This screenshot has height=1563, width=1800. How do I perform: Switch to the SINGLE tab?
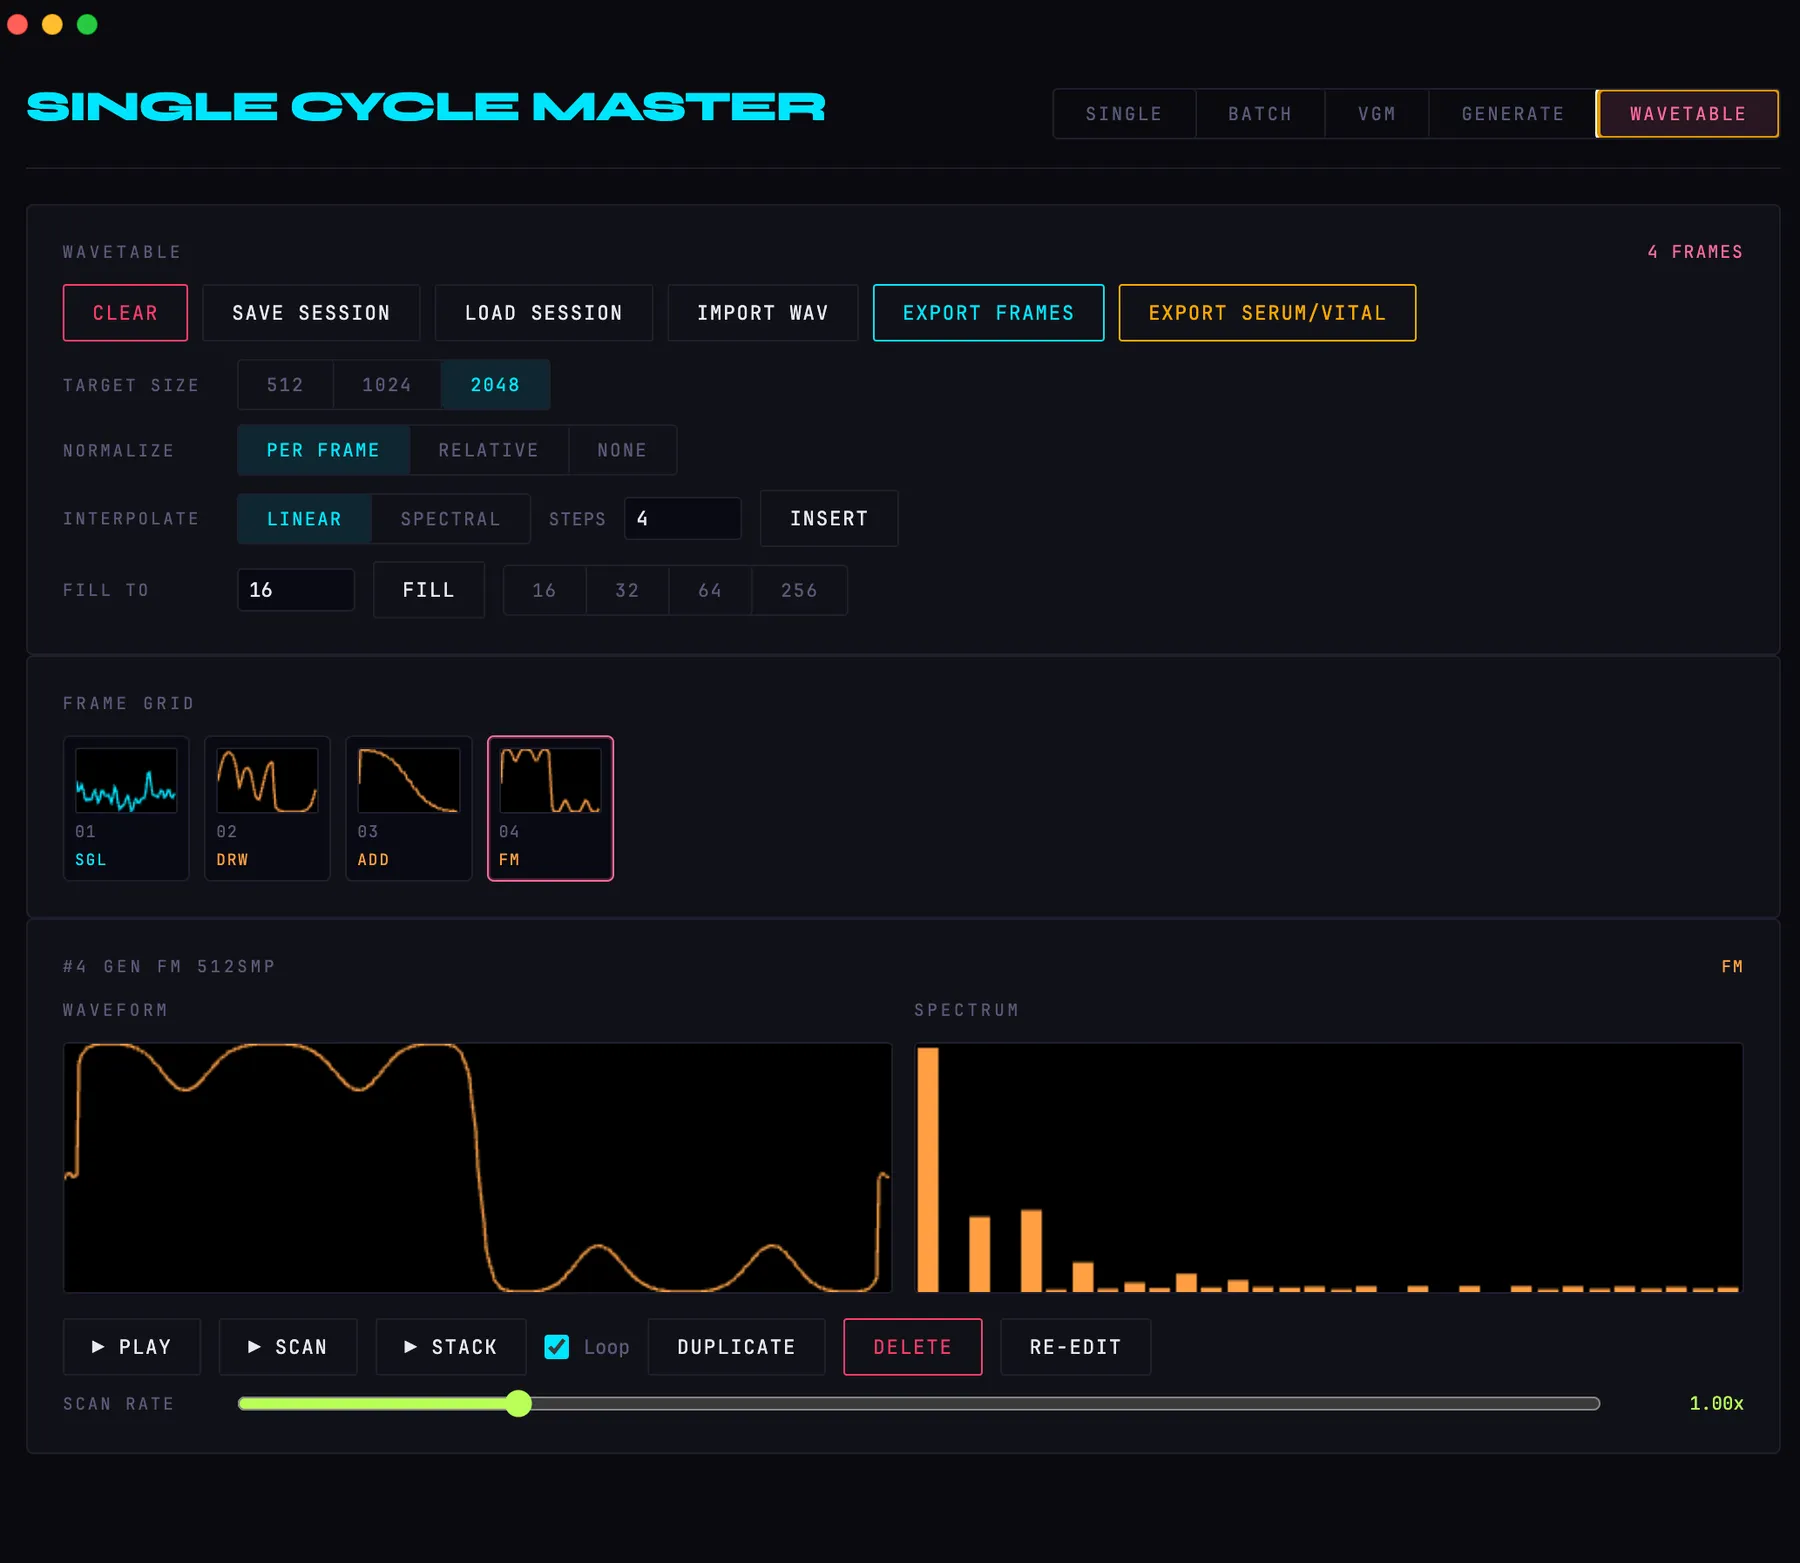coord(1124,114)
